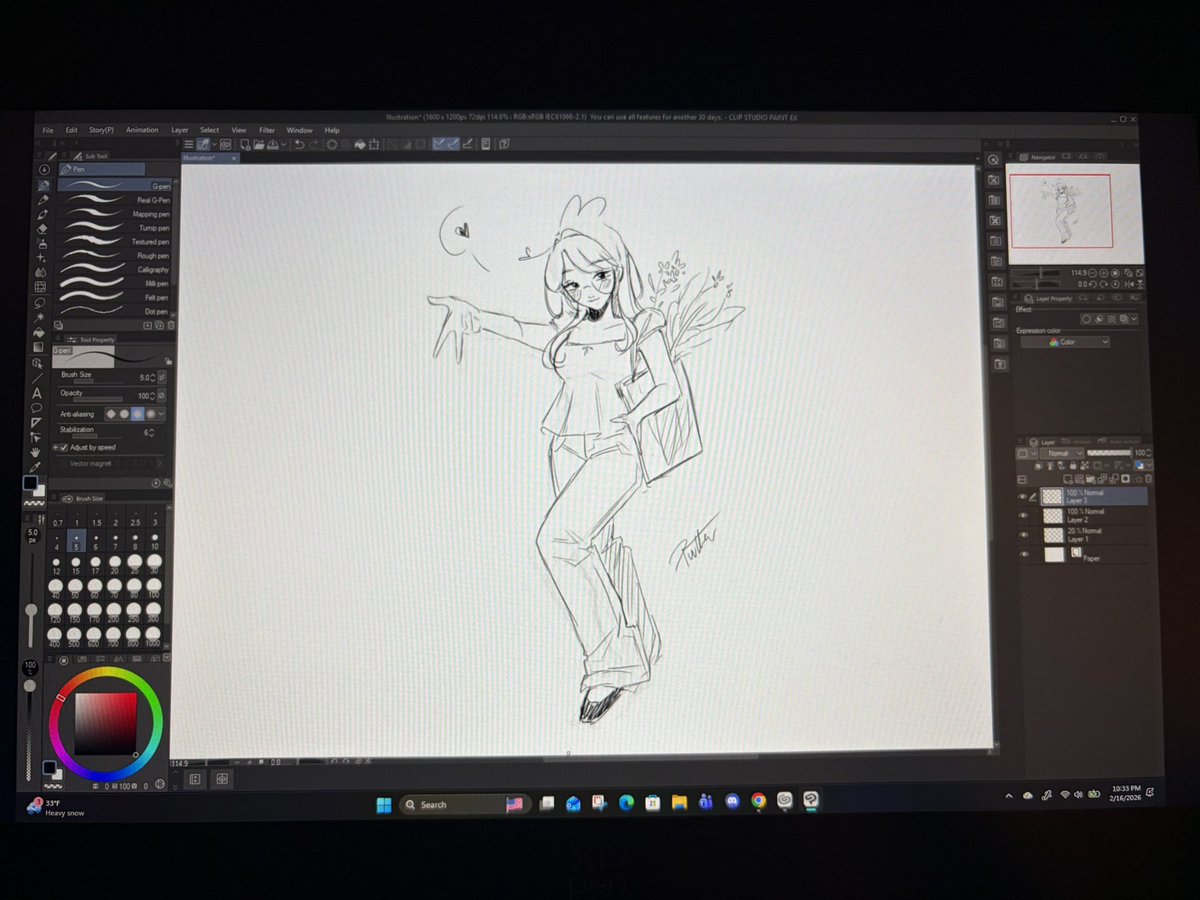Viewport: 1200px width, 900px height.
Task: Click the color square in color wheel
Action: coord(106,724)
